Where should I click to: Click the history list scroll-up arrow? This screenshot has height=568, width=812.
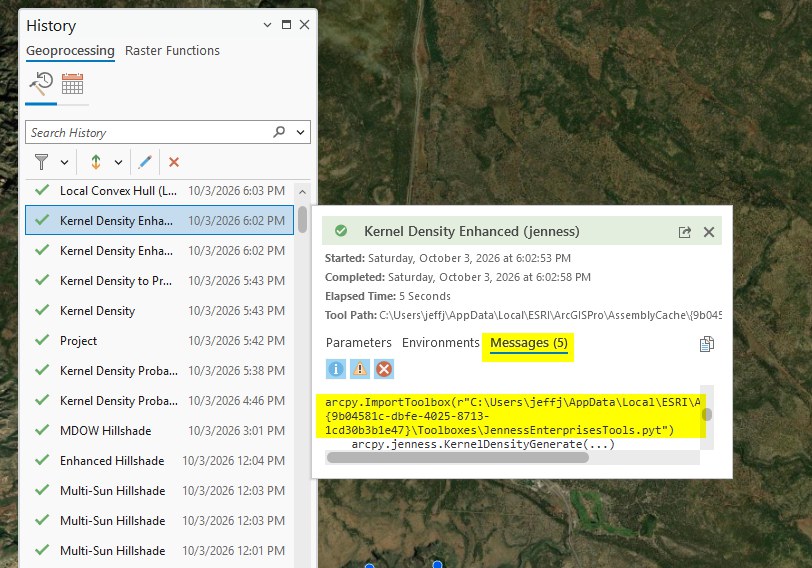pos(302,192)
